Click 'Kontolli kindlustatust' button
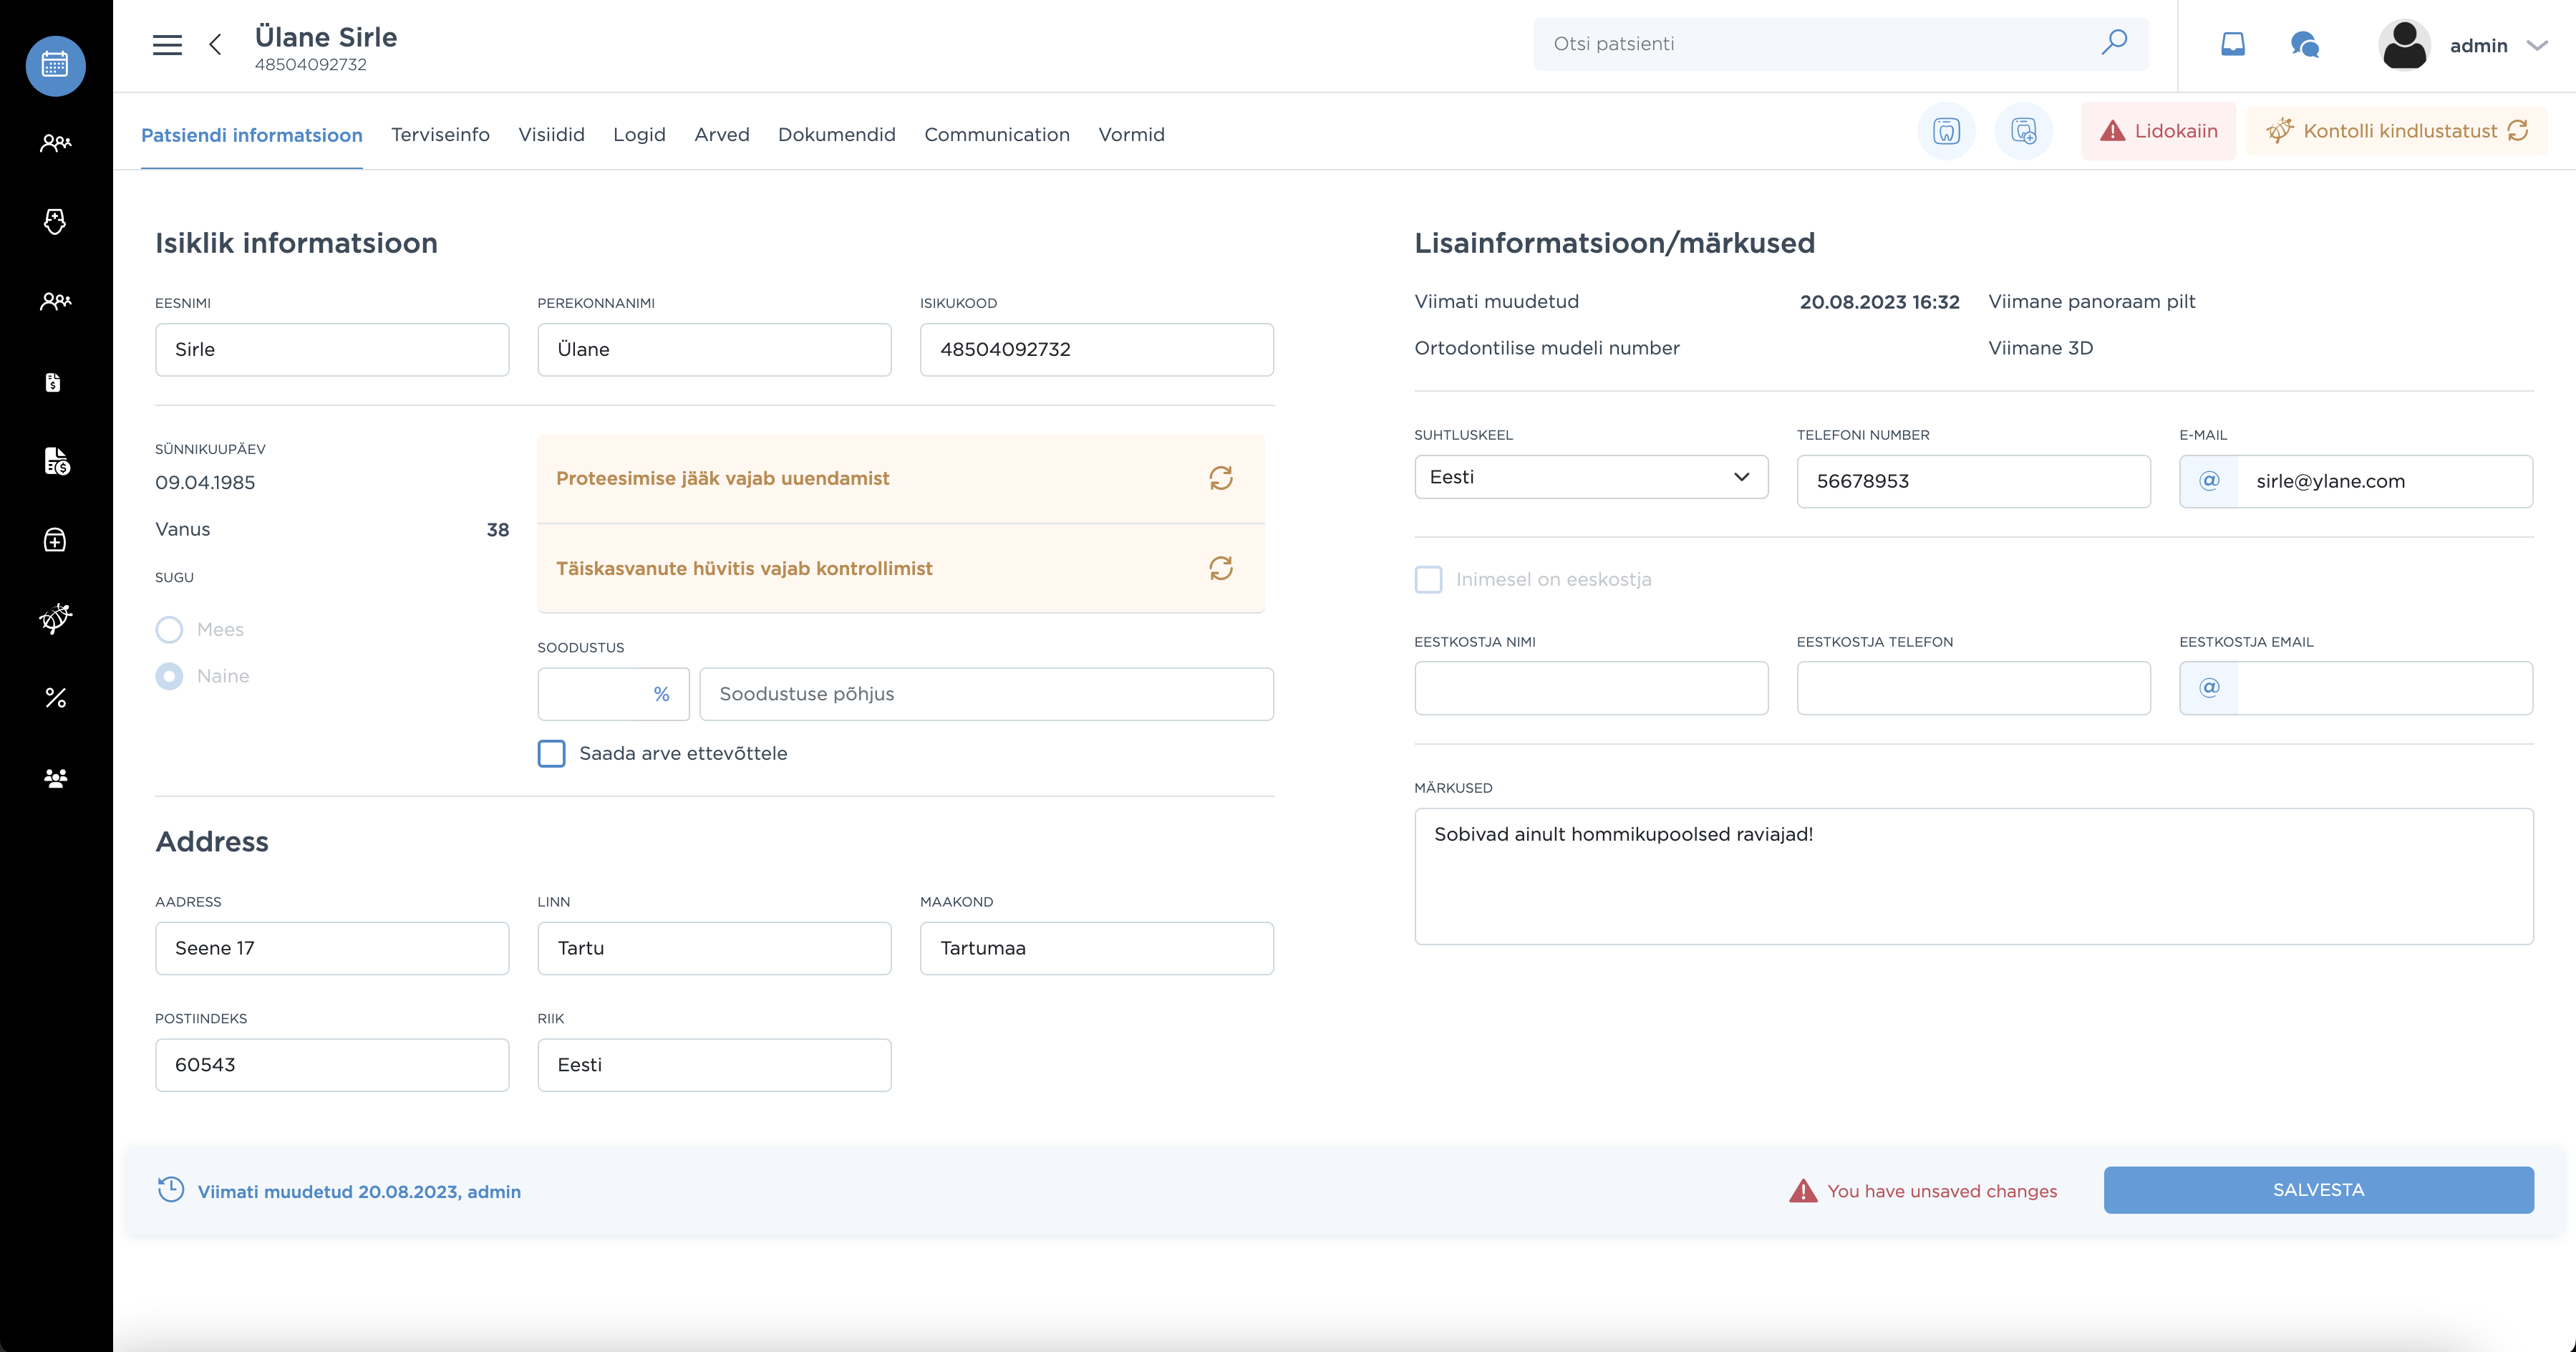Image resolution: width=2576 pixels, height=1352 pixels. [2396, 131]
